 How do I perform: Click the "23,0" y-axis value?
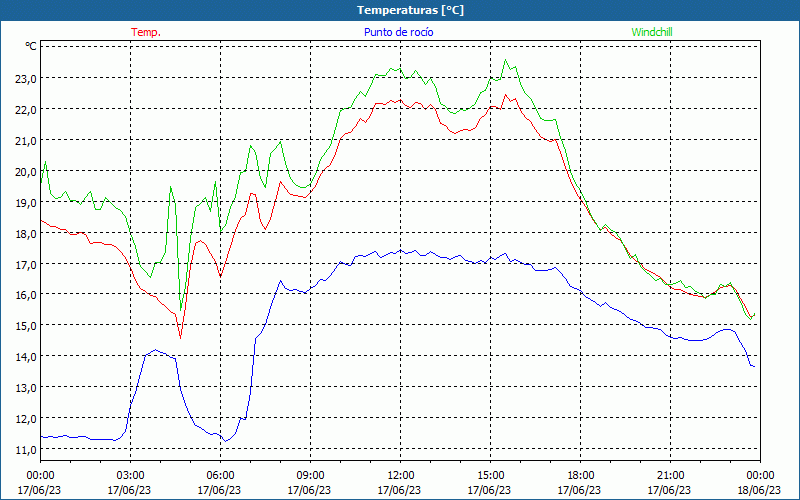pos(27,79)
